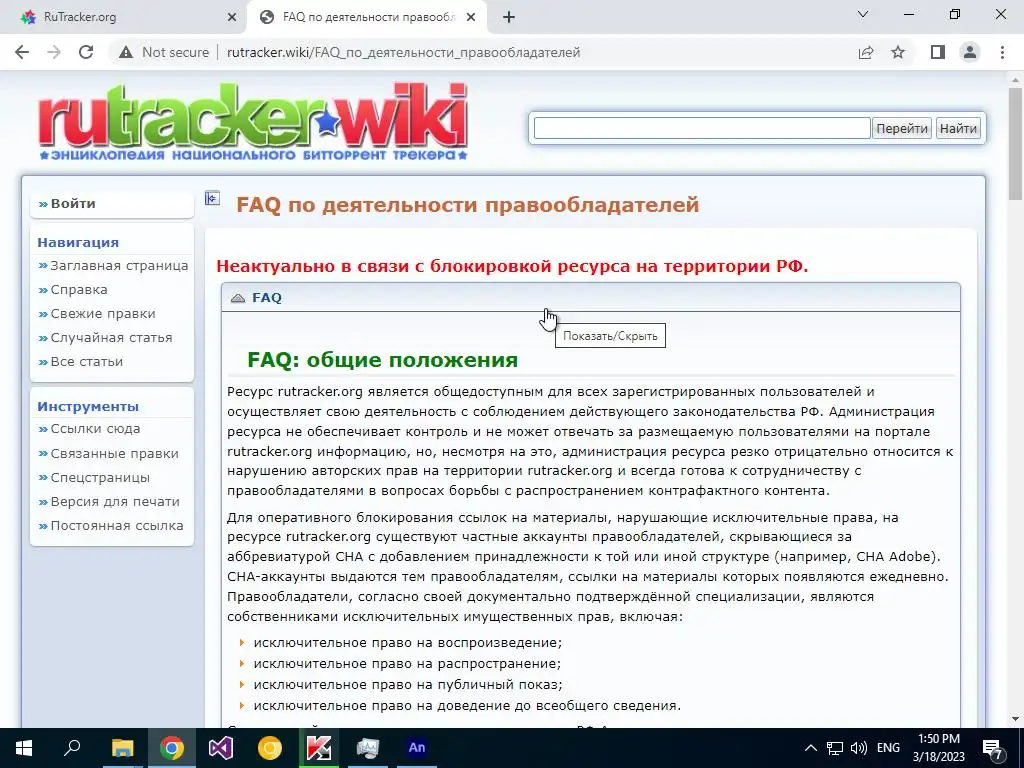Click the share page icon in the address bar

pyautogui.click(x=866, y=52)
